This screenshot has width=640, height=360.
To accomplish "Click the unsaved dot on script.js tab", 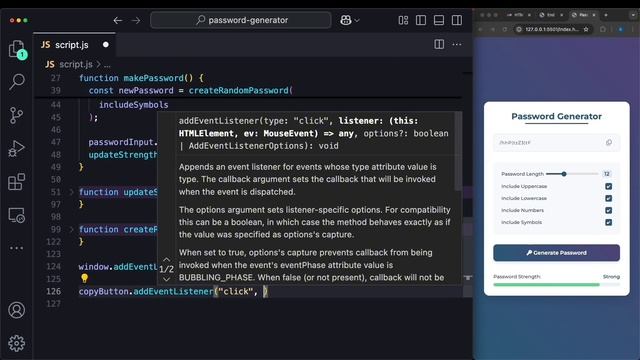I will click(x=106, y=45).
